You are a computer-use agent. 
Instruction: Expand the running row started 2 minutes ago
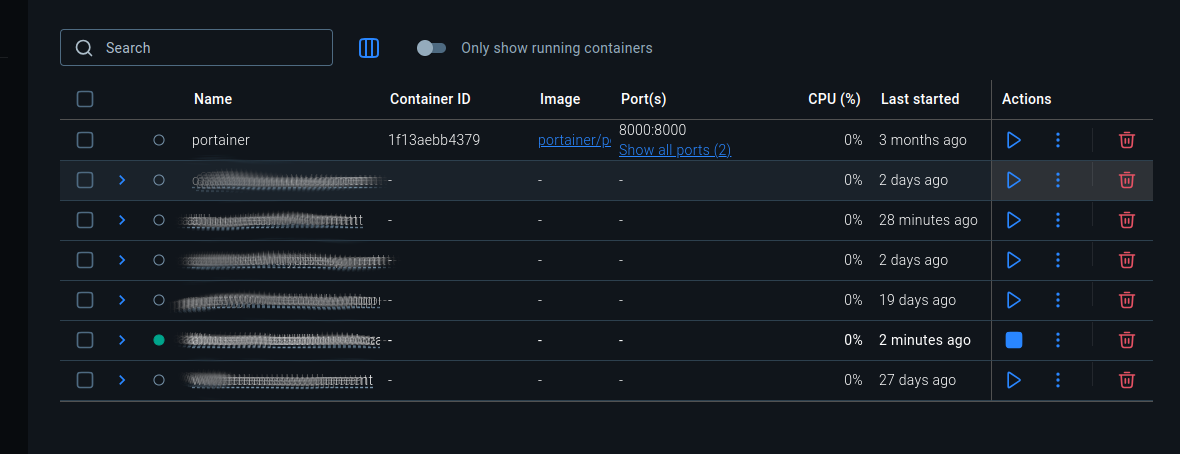[122, 340]
